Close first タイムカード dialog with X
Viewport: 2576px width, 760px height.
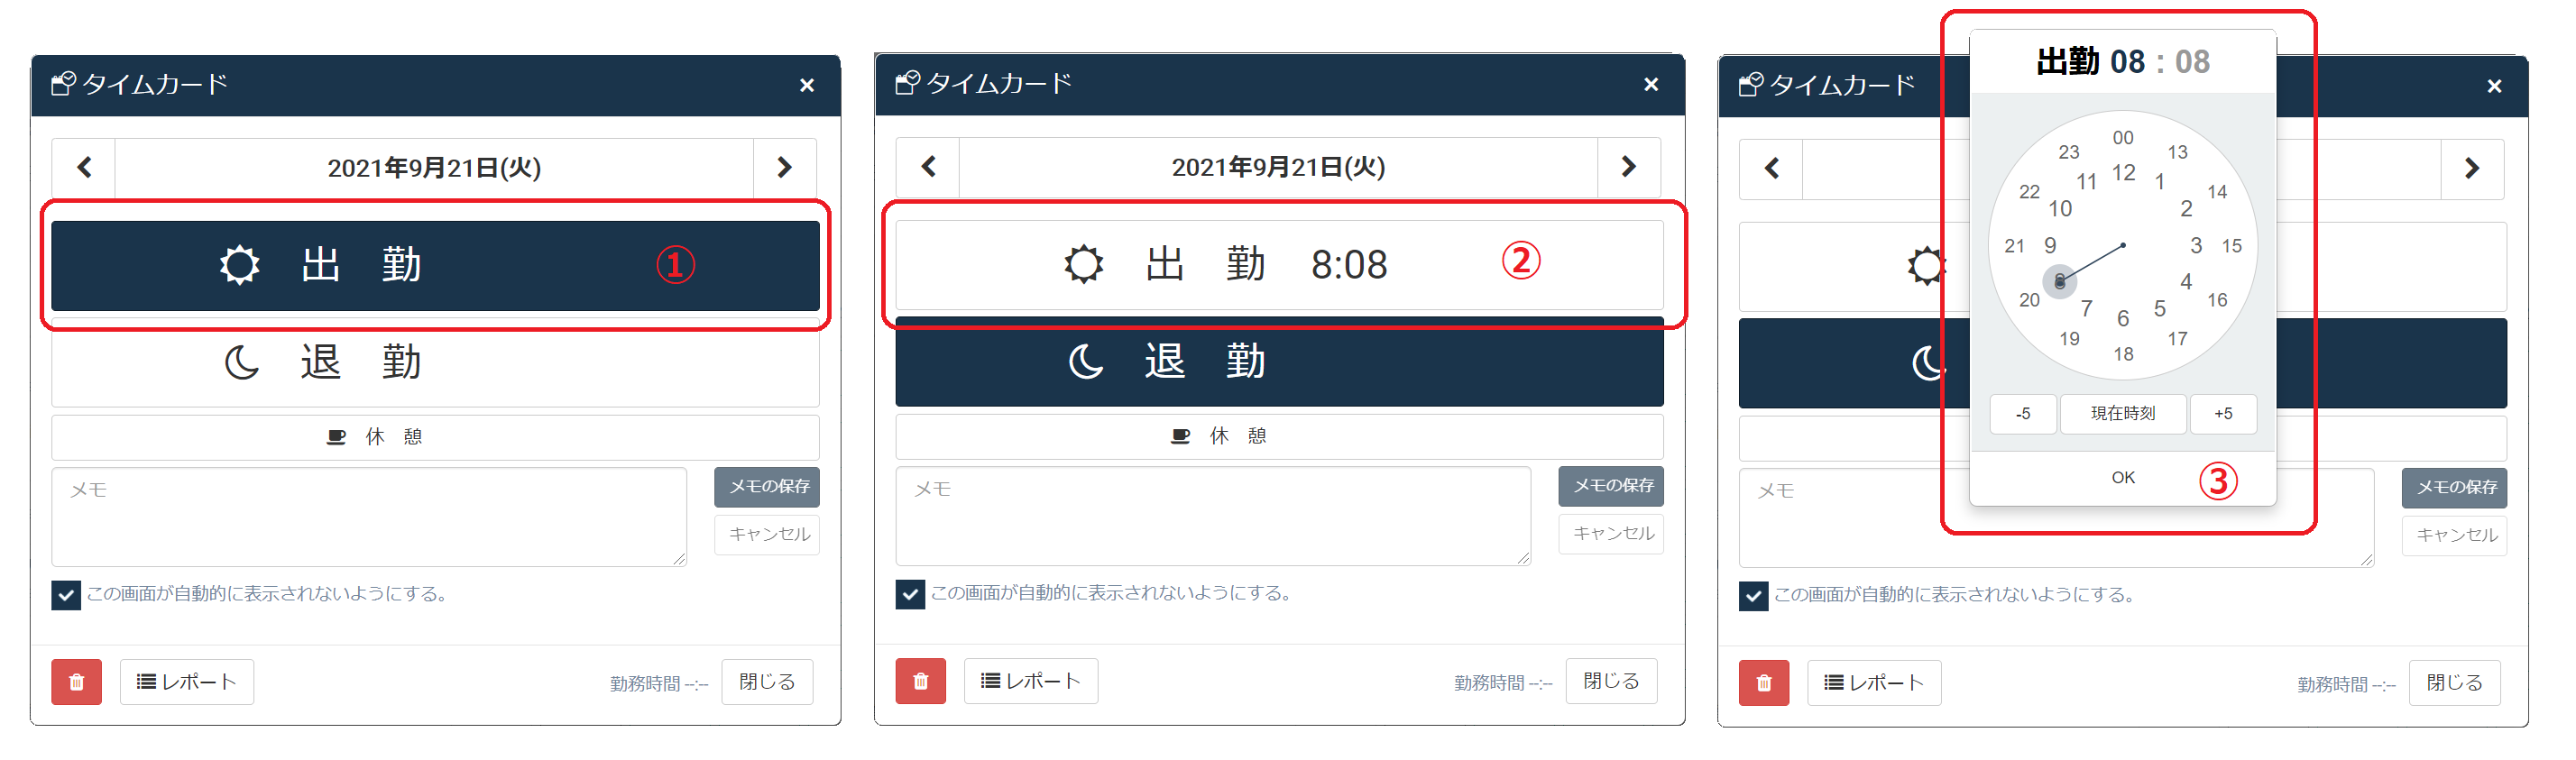(x=807, y=85)
